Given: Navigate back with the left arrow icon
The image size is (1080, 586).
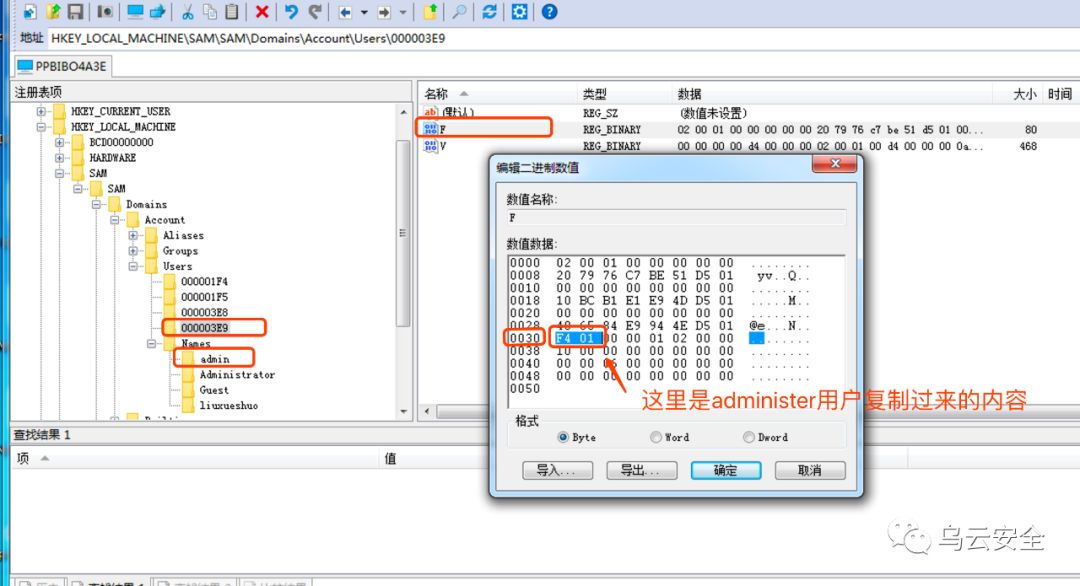Looking at the screenshot, I should (346, 12).
